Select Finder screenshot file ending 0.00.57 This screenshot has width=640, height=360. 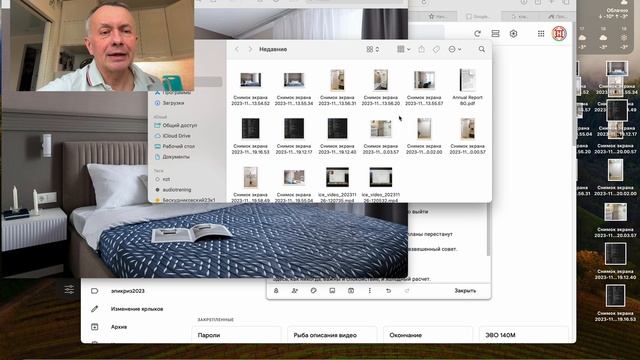467,136
